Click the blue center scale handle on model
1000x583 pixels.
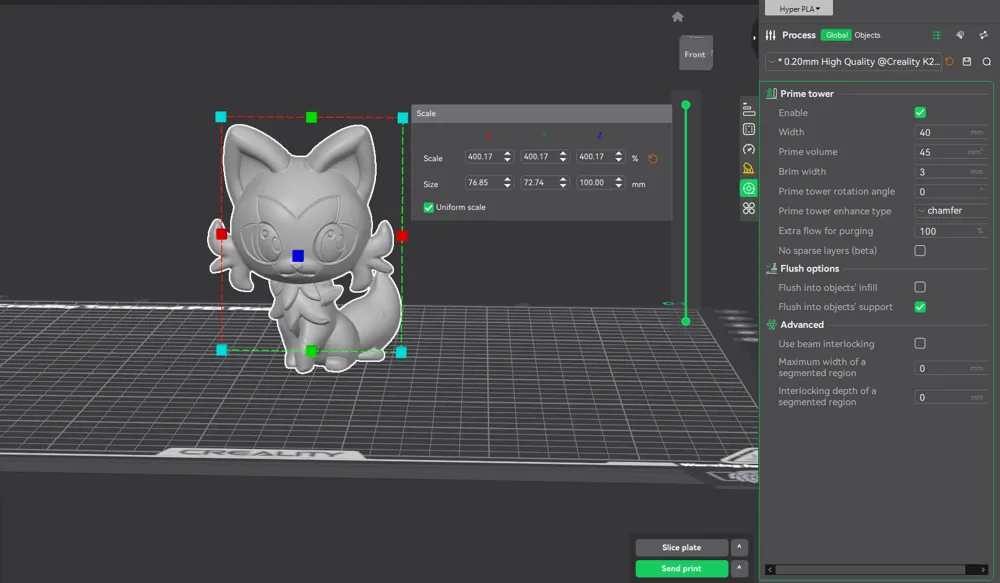pyautogui.click(x=298, y=256)
